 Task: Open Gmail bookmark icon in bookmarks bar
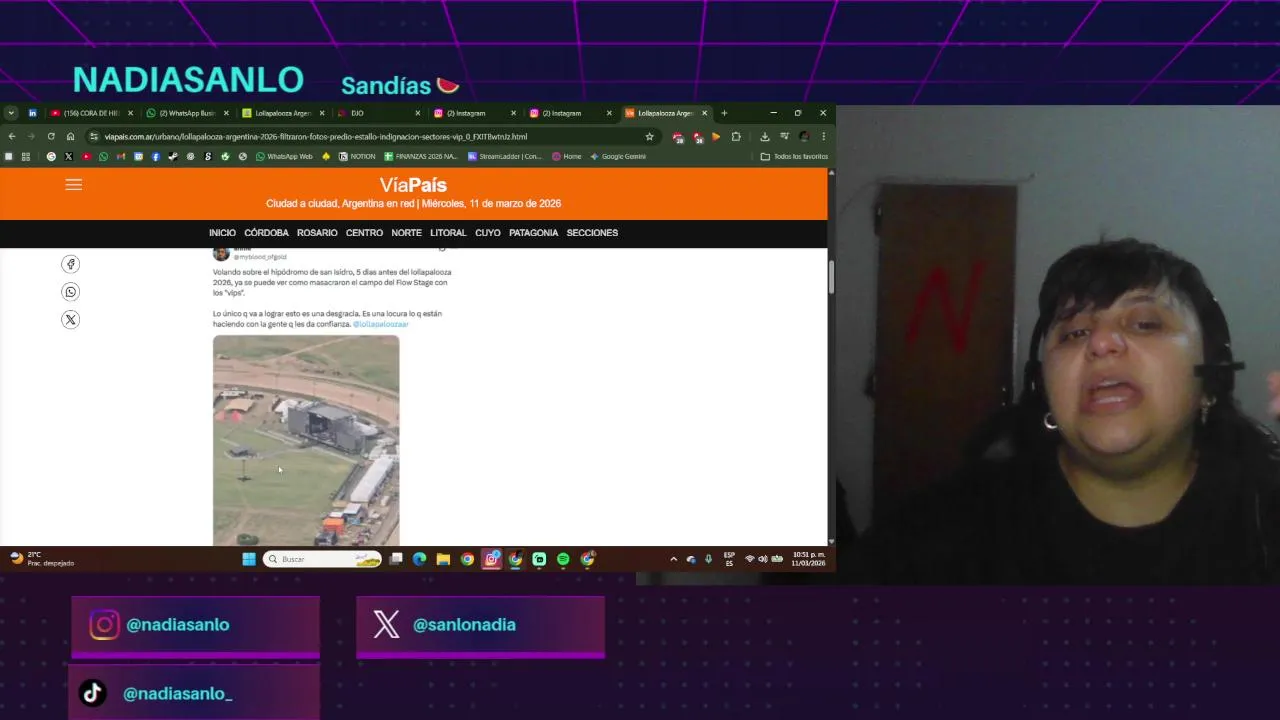[121, 156]
